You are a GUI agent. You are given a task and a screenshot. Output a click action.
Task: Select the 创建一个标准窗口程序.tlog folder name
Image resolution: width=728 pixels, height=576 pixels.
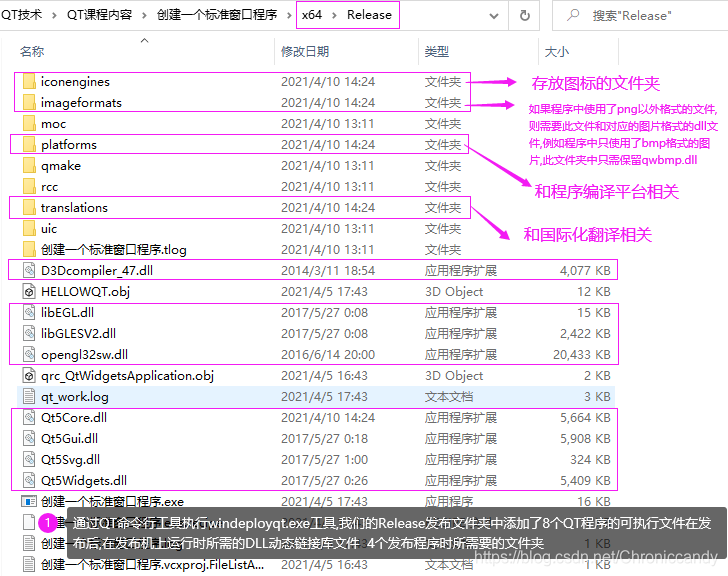click(x=114, y=250)
